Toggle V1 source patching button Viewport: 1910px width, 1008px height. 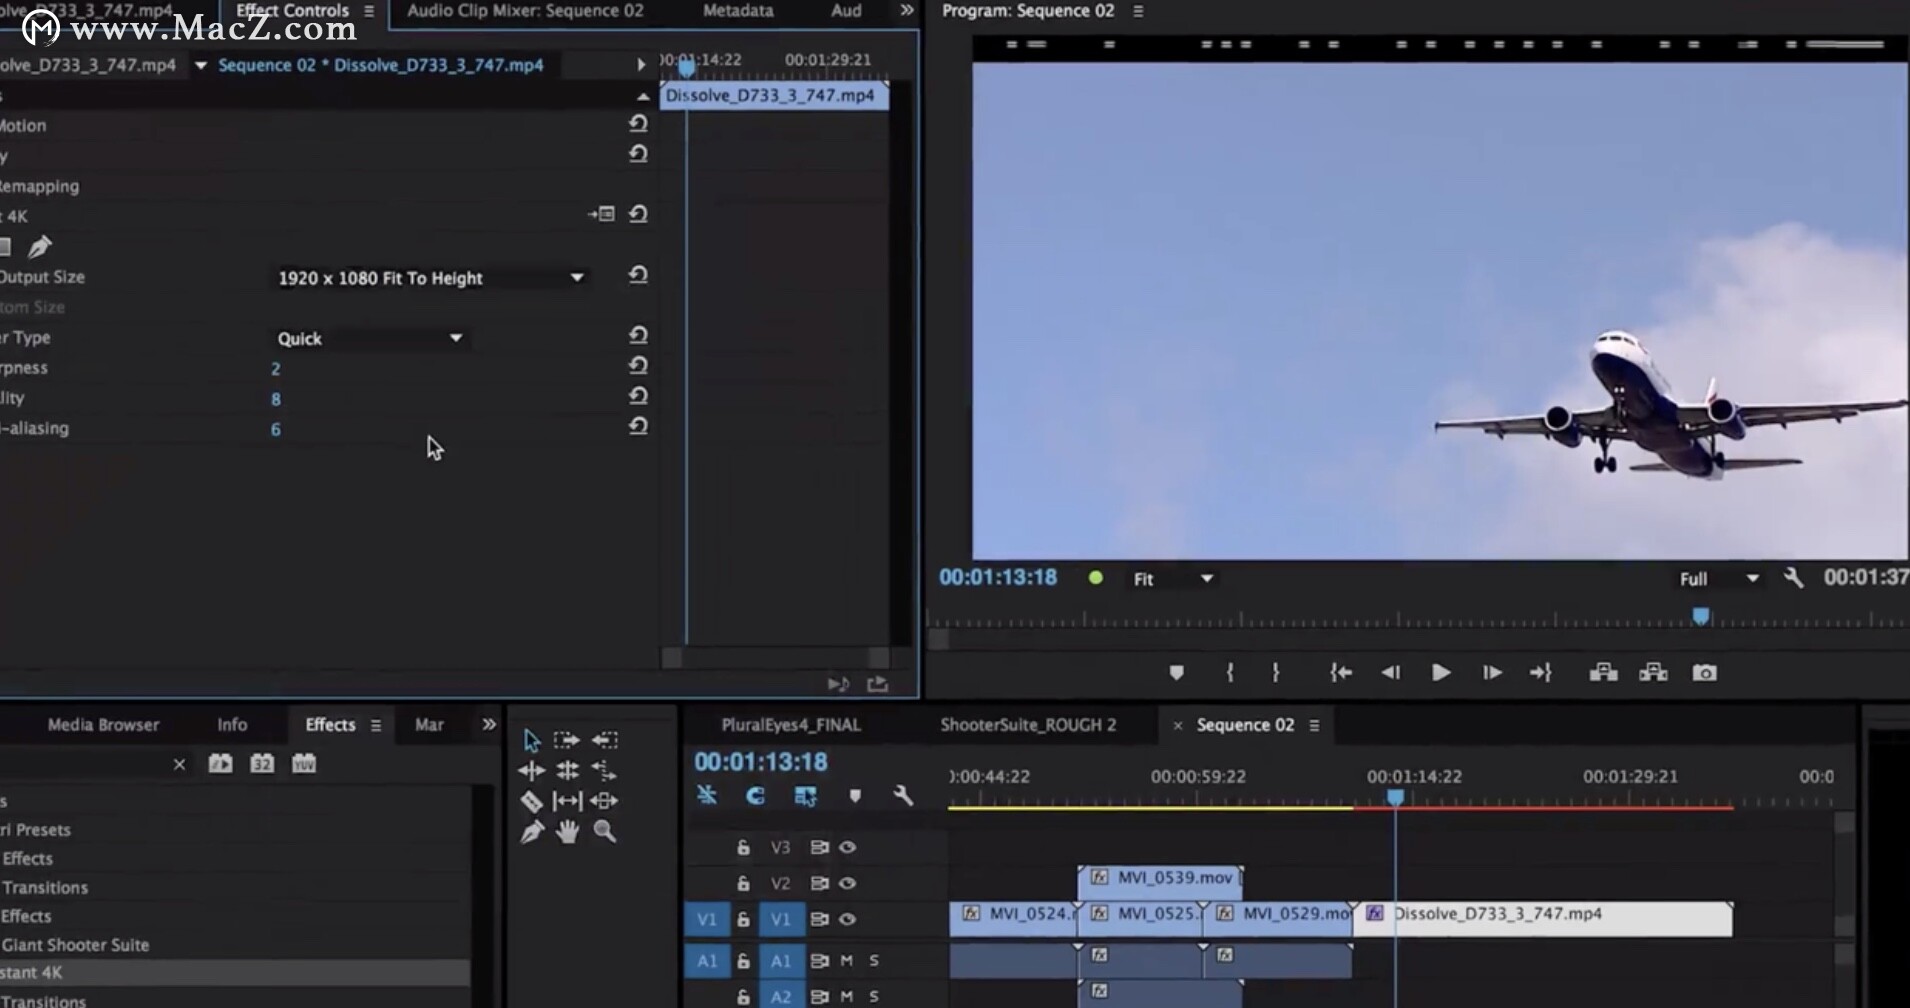706,919
